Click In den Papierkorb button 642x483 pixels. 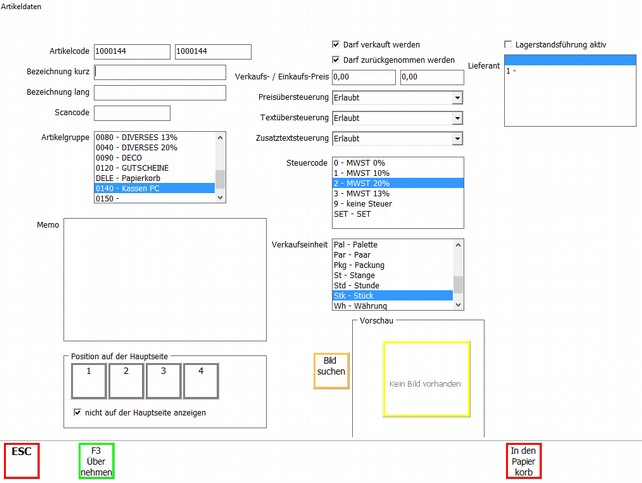point(529,460)
